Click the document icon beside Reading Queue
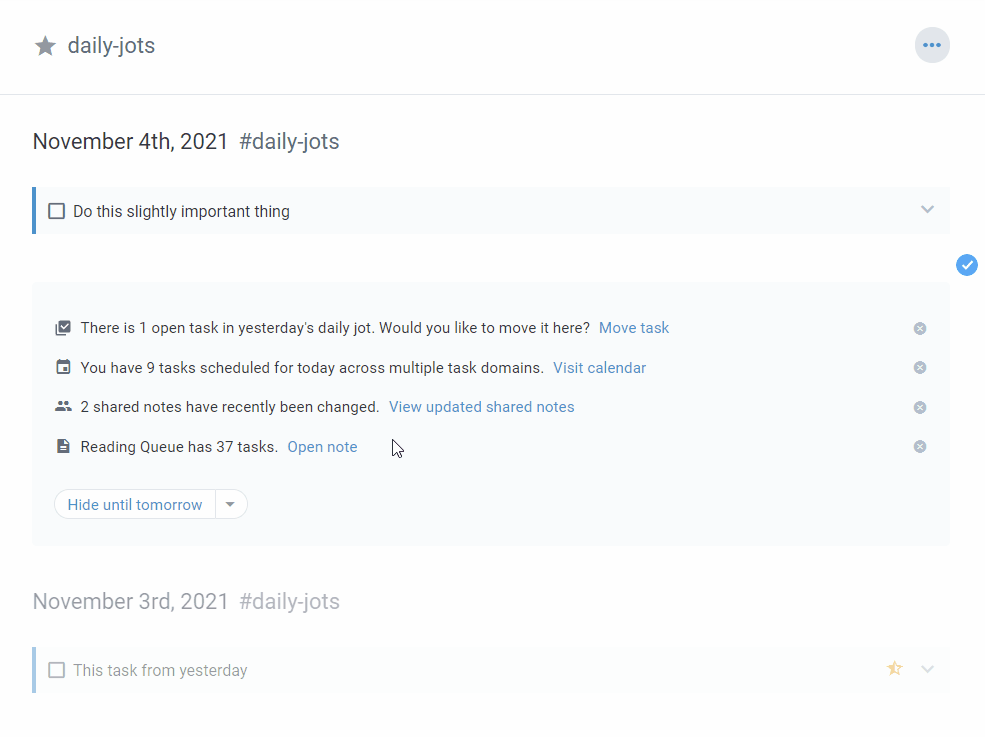The image size is (985, 737). pyautogui.click(x=63, y=446)
